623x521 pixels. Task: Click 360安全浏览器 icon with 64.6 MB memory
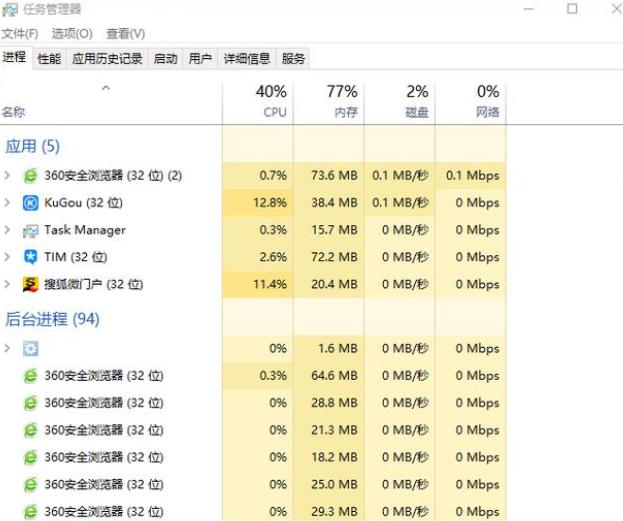[x=31, y=376]
